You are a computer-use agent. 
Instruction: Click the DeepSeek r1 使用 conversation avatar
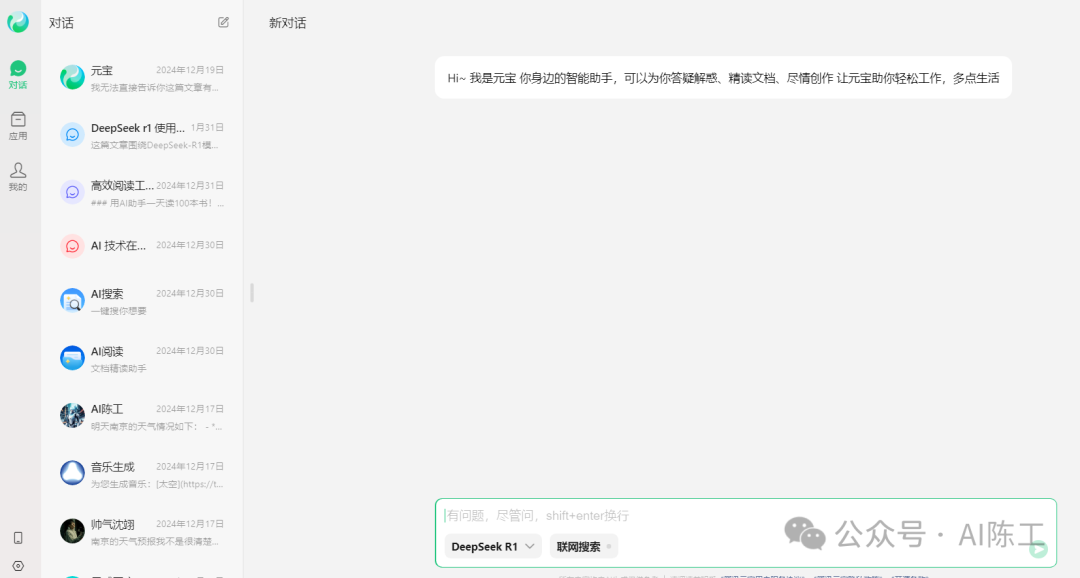(x=72, y=135)
